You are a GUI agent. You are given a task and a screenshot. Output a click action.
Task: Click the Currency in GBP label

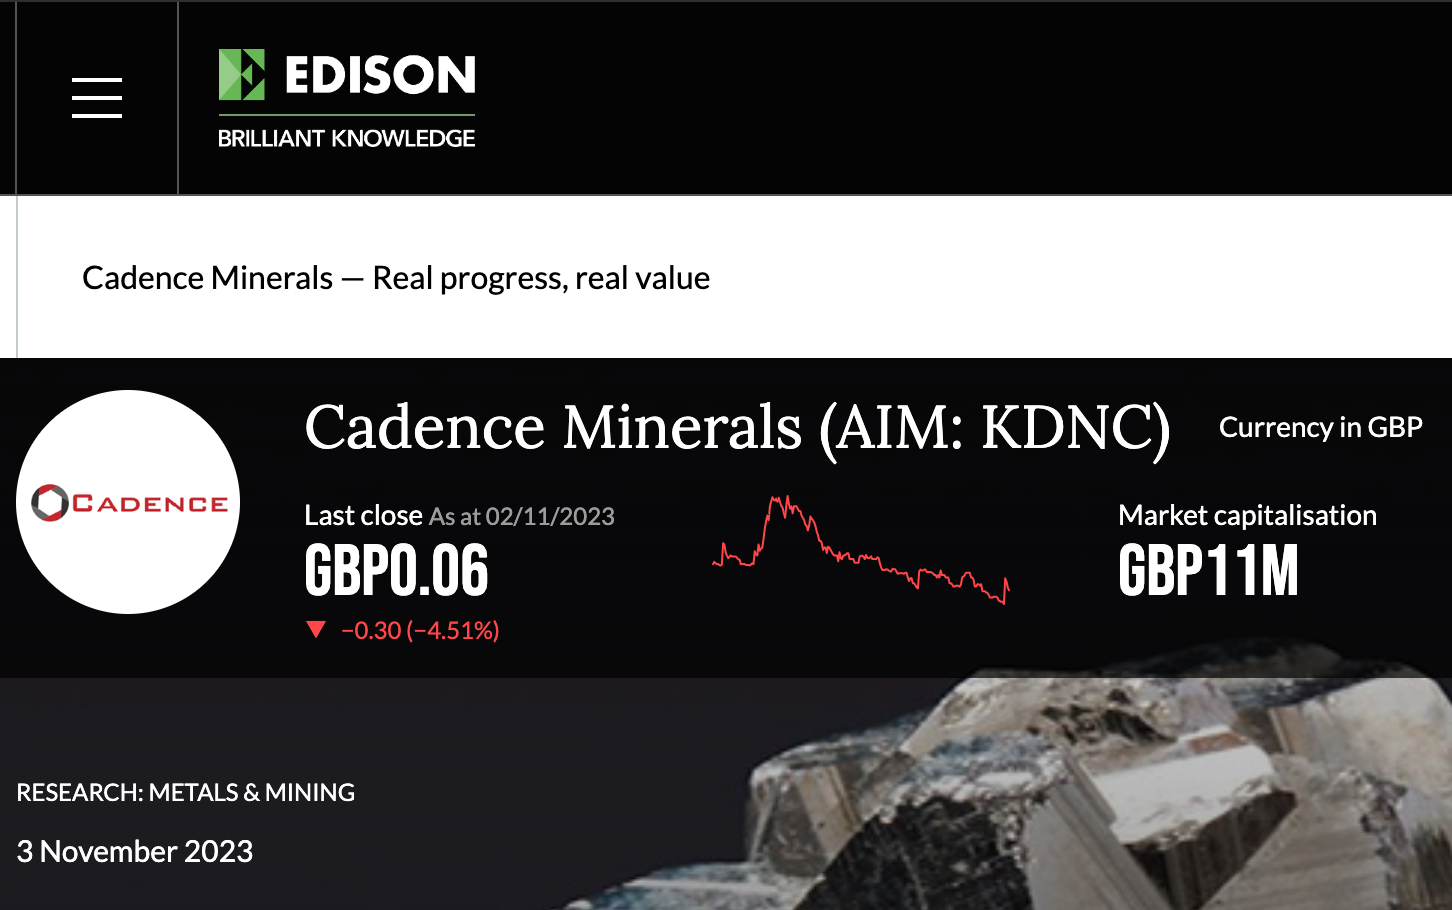click(x=1320, y=428)
